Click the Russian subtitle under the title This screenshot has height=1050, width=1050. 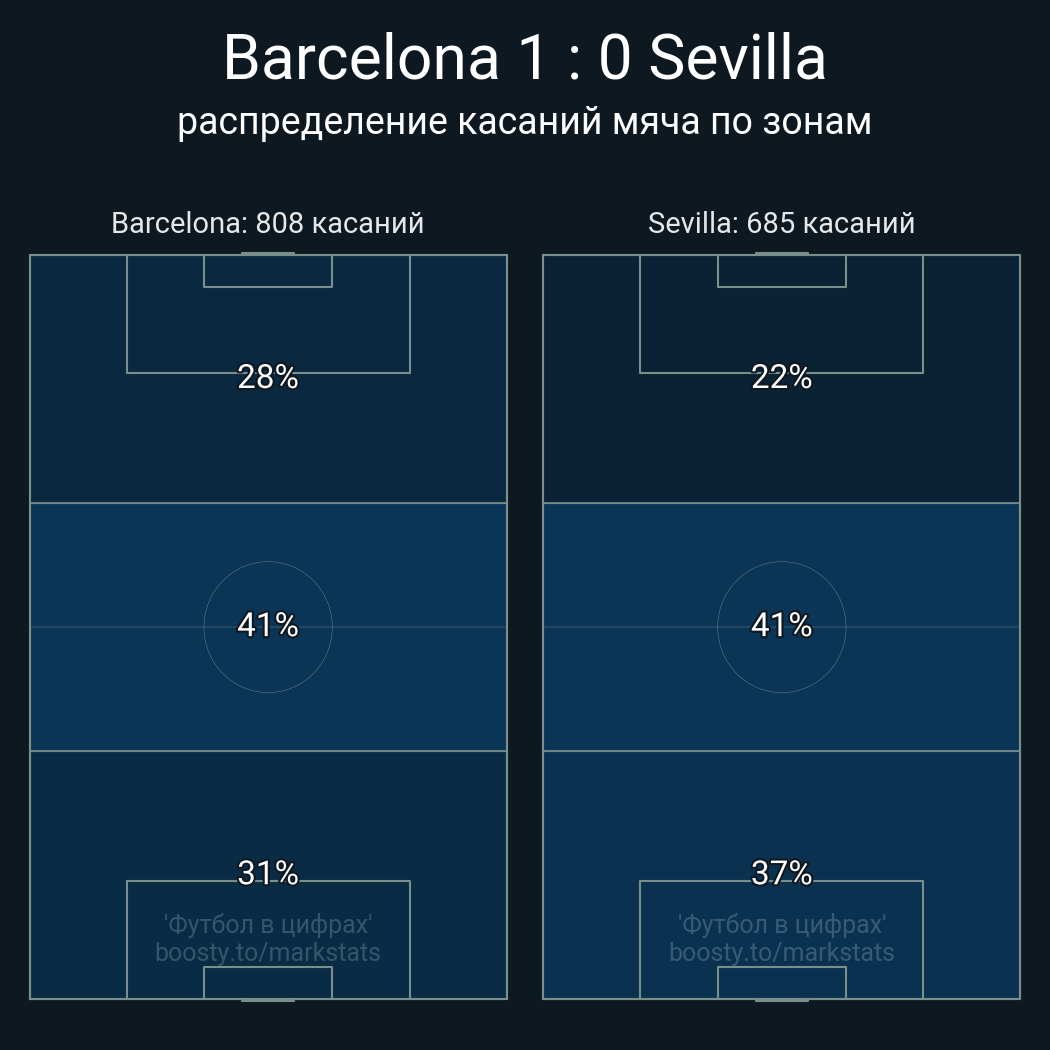524,121
